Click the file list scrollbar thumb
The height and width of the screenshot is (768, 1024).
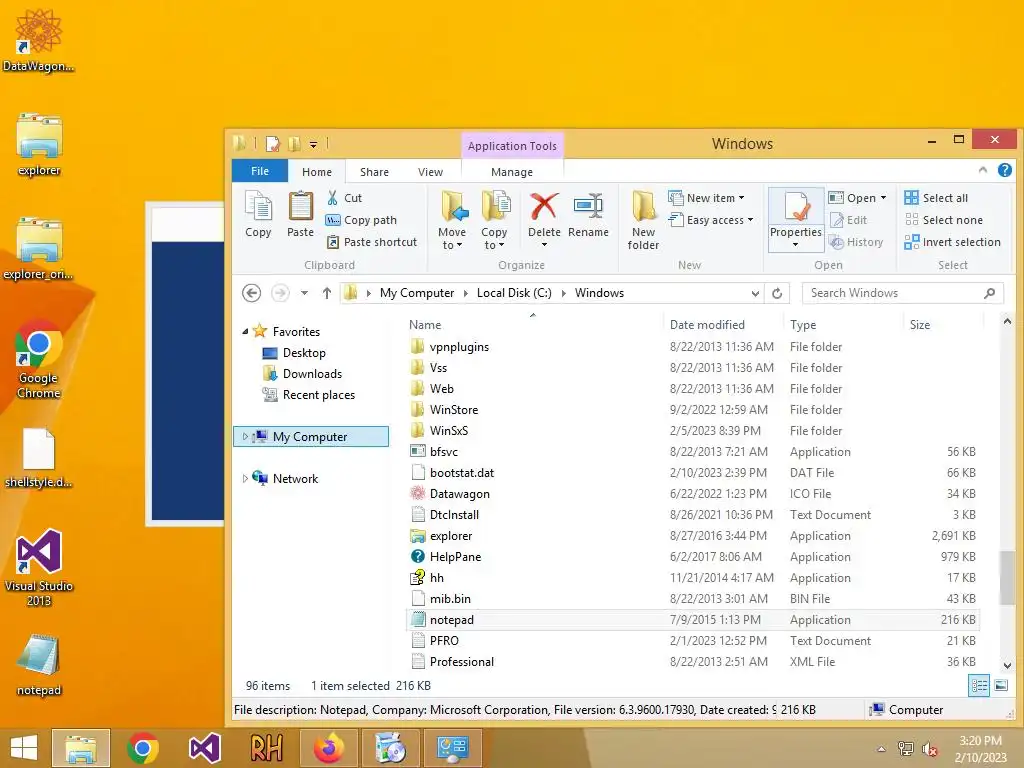1007,579
